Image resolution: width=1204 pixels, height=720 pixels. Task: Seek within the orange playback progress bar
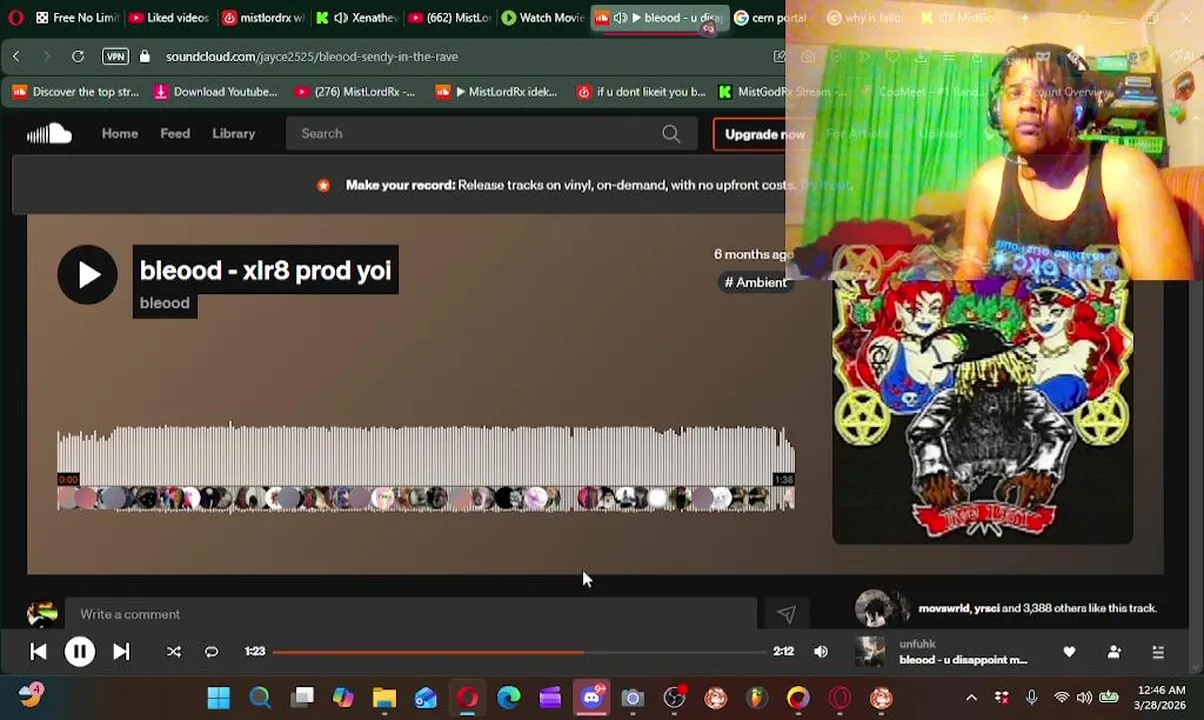click(520, 652)
